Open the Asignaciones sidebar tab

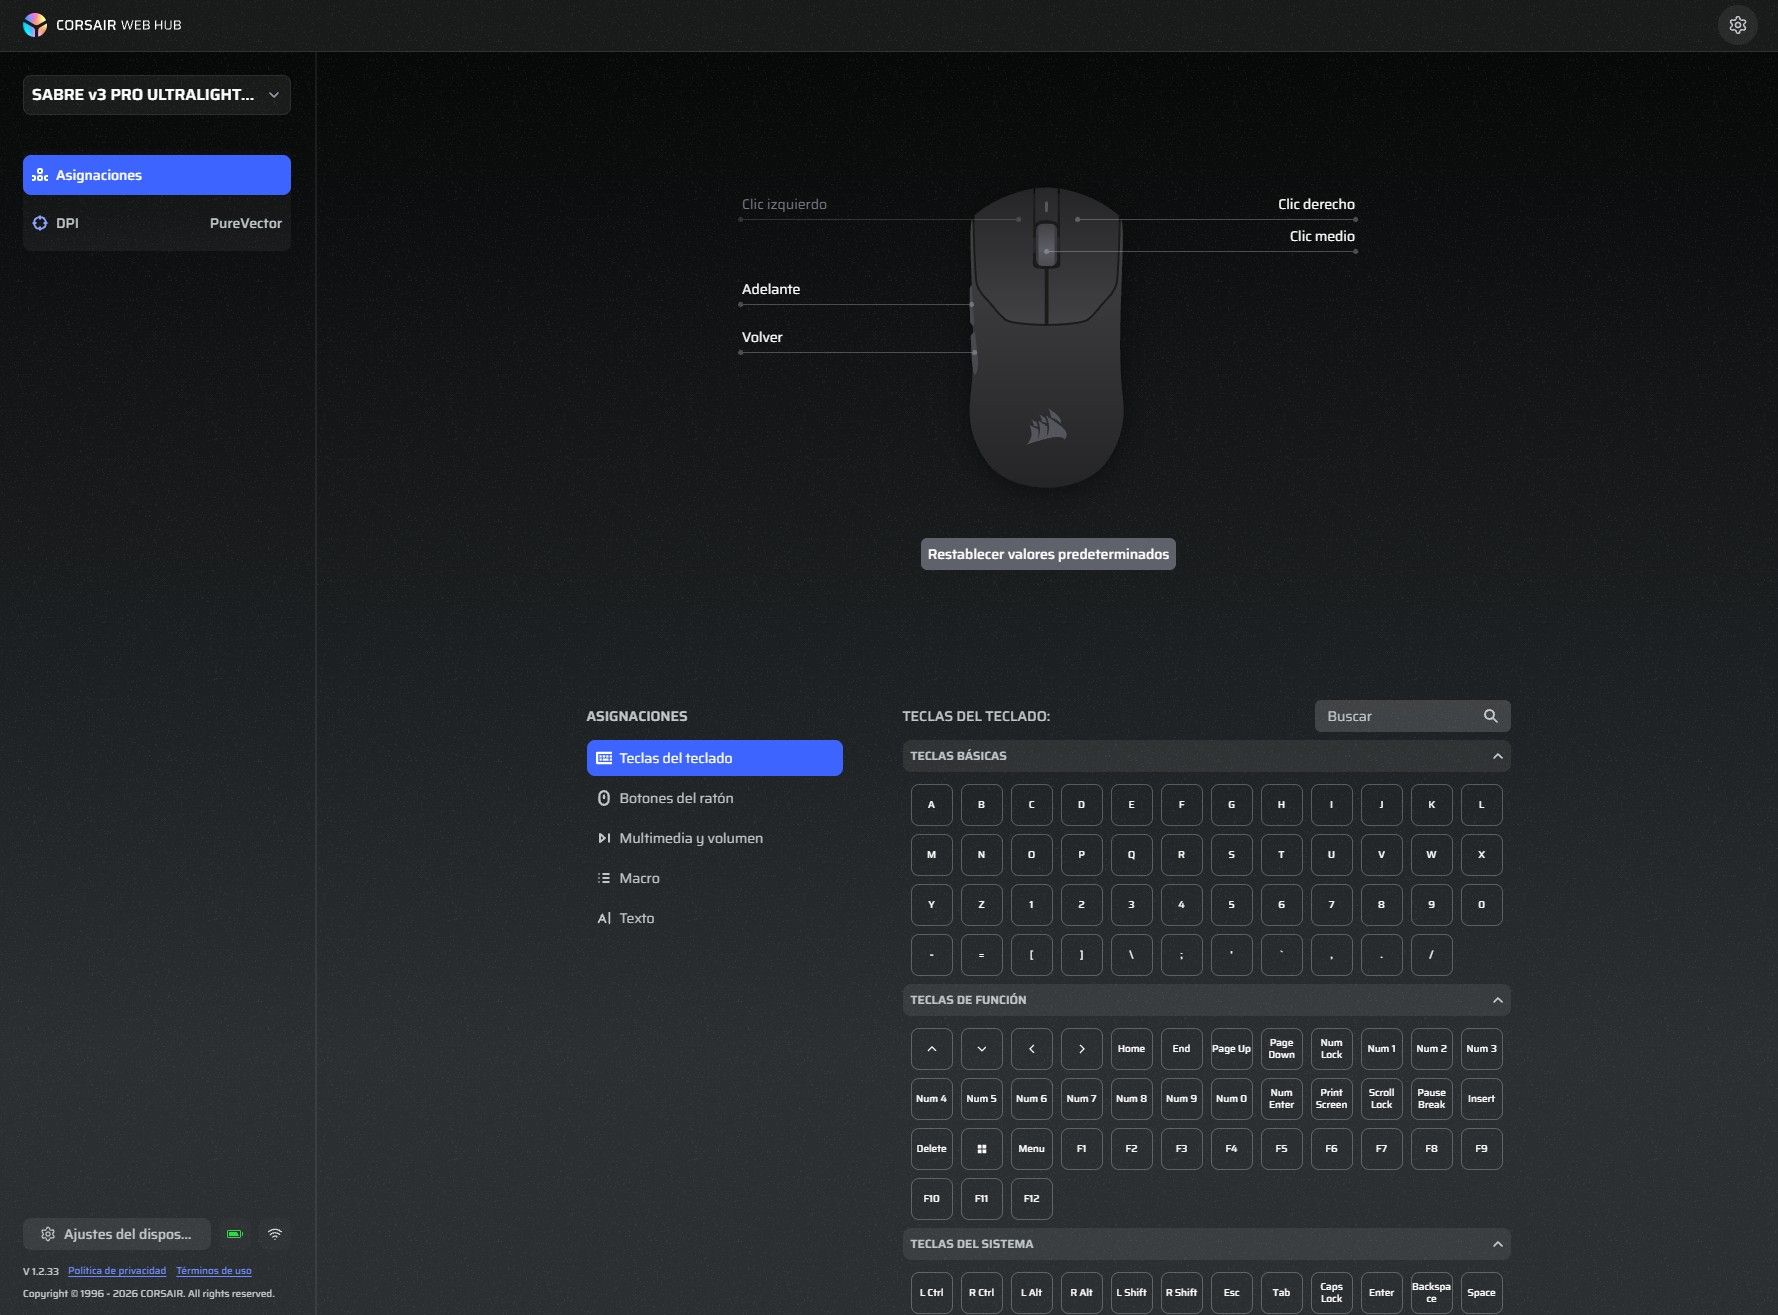click(x=157, y=175)
